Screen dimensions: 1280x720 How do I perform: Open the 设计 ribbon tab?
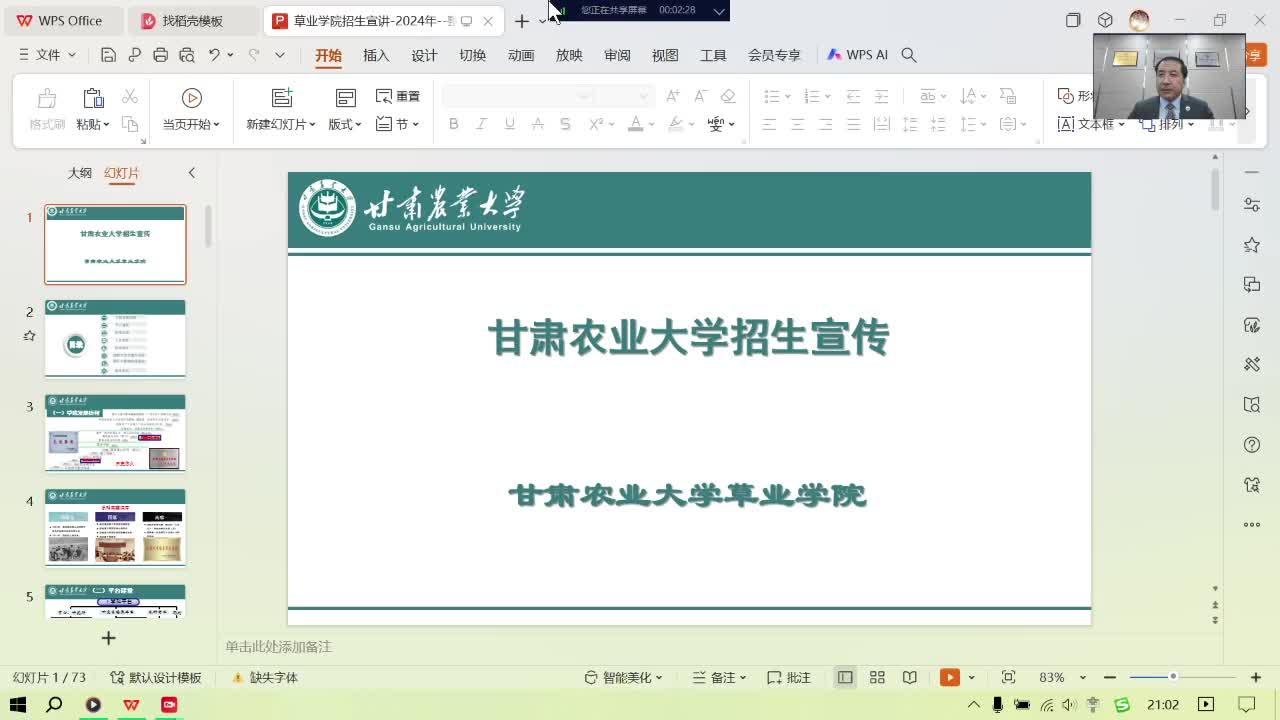tap(424, 55)
